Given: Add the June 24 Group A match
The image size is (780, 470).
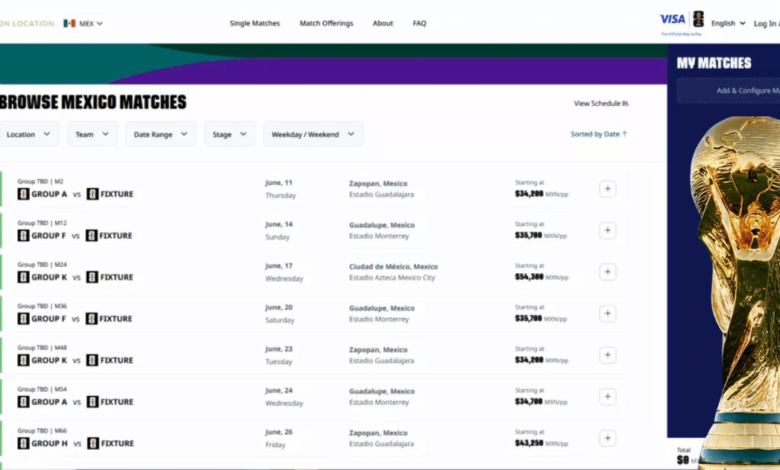Looking at the screenshot, I should [x=607, y=396].
